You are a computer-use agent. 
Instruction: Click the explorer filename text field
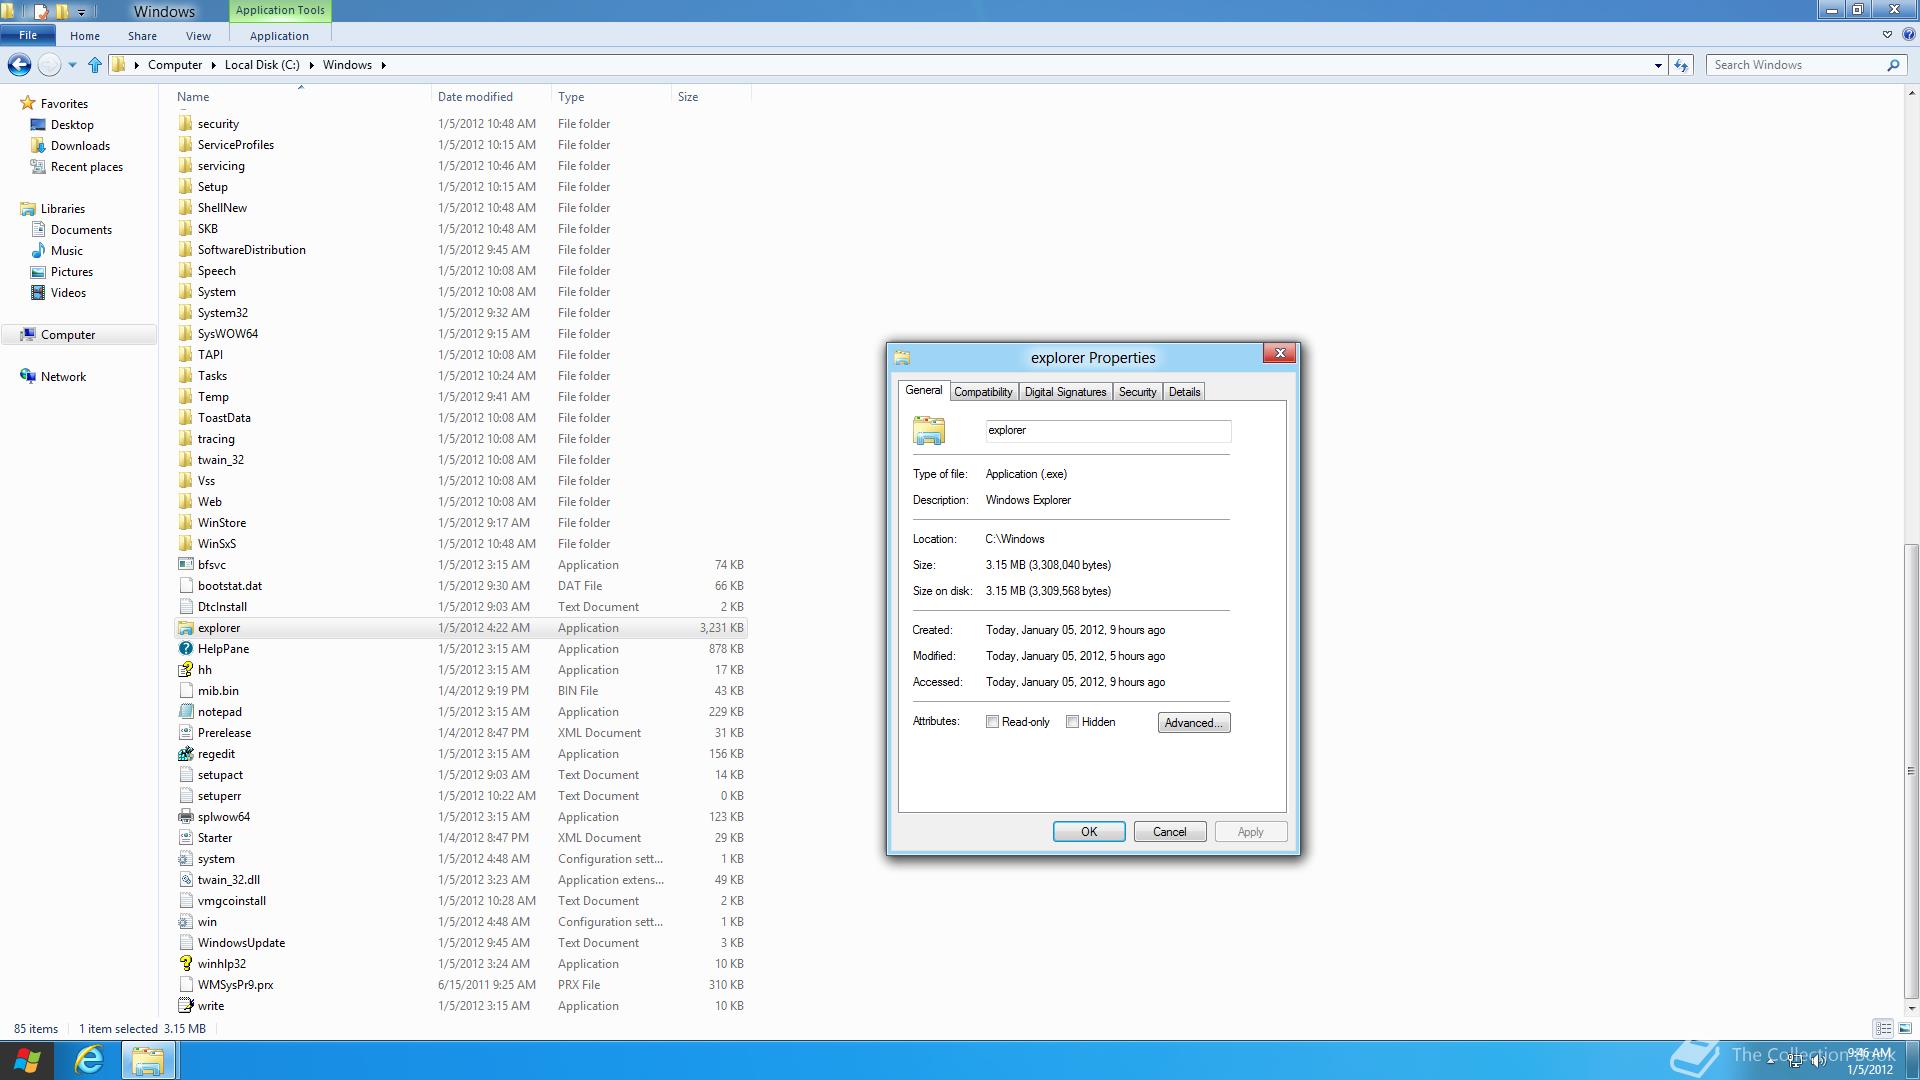tap(1108, 431)
